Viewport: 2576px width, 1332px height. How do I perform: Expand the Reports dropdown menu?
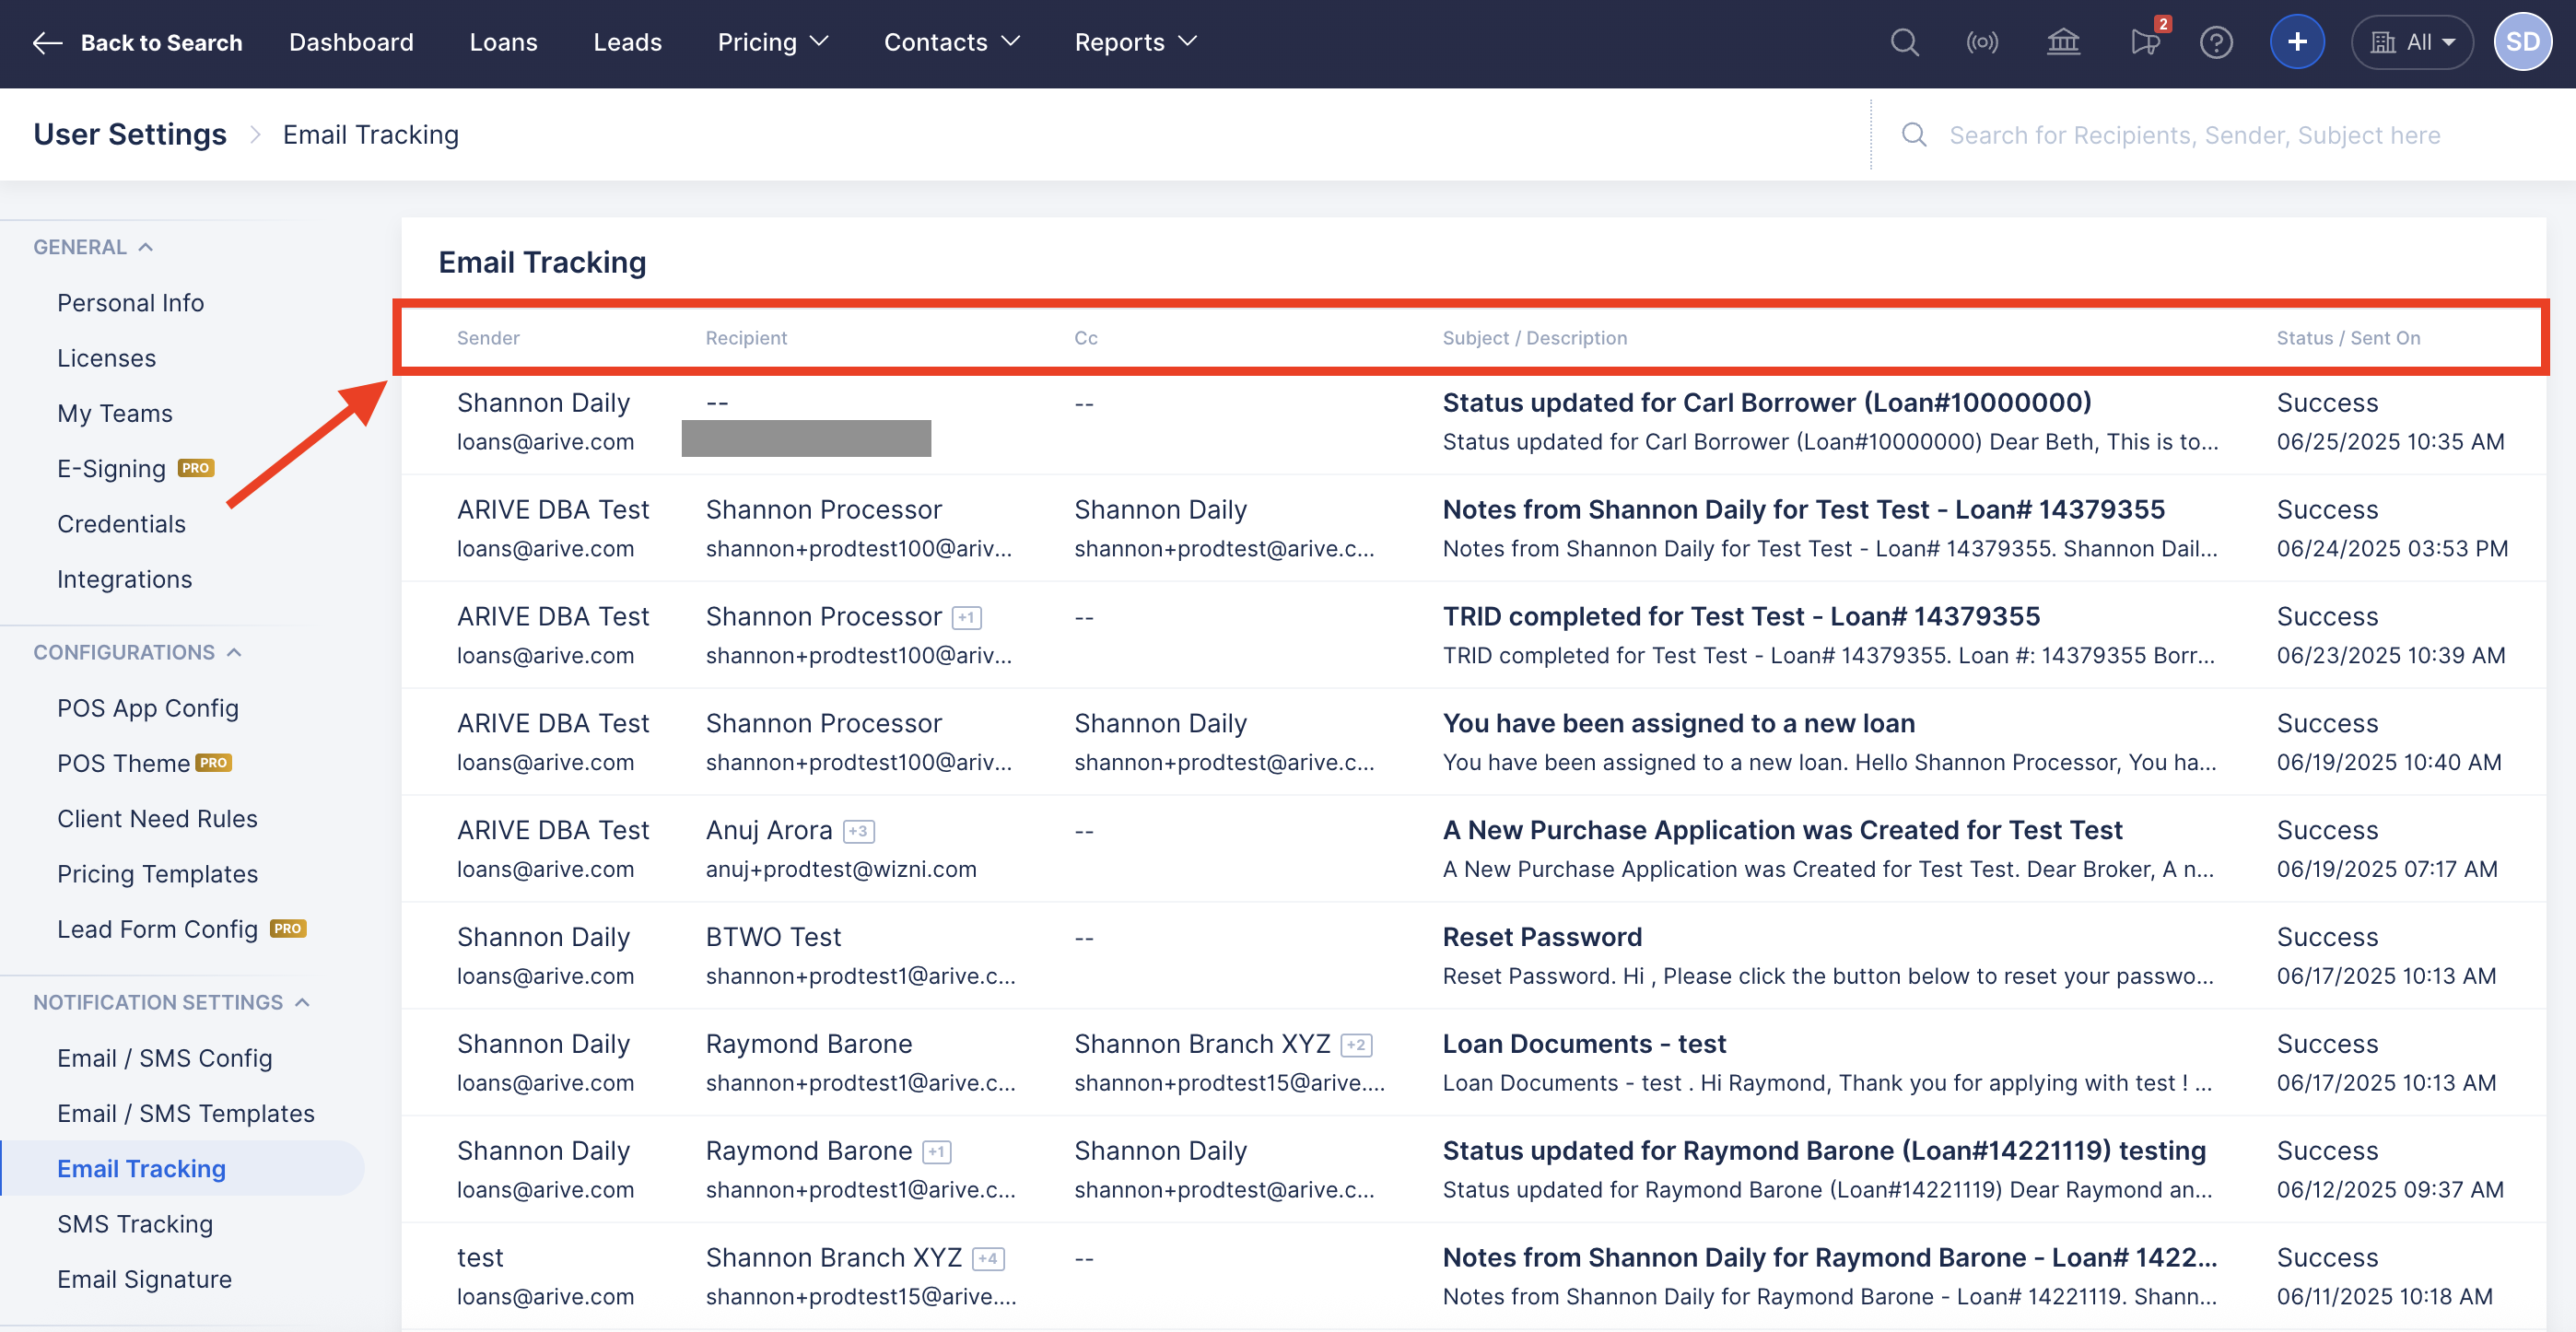[x=1135, y=42]
